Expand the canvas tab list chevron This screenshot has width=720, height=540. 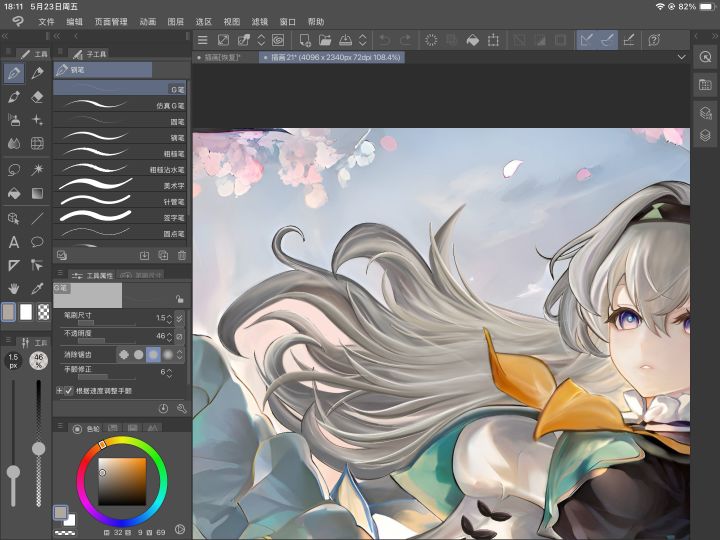(681, 57)
